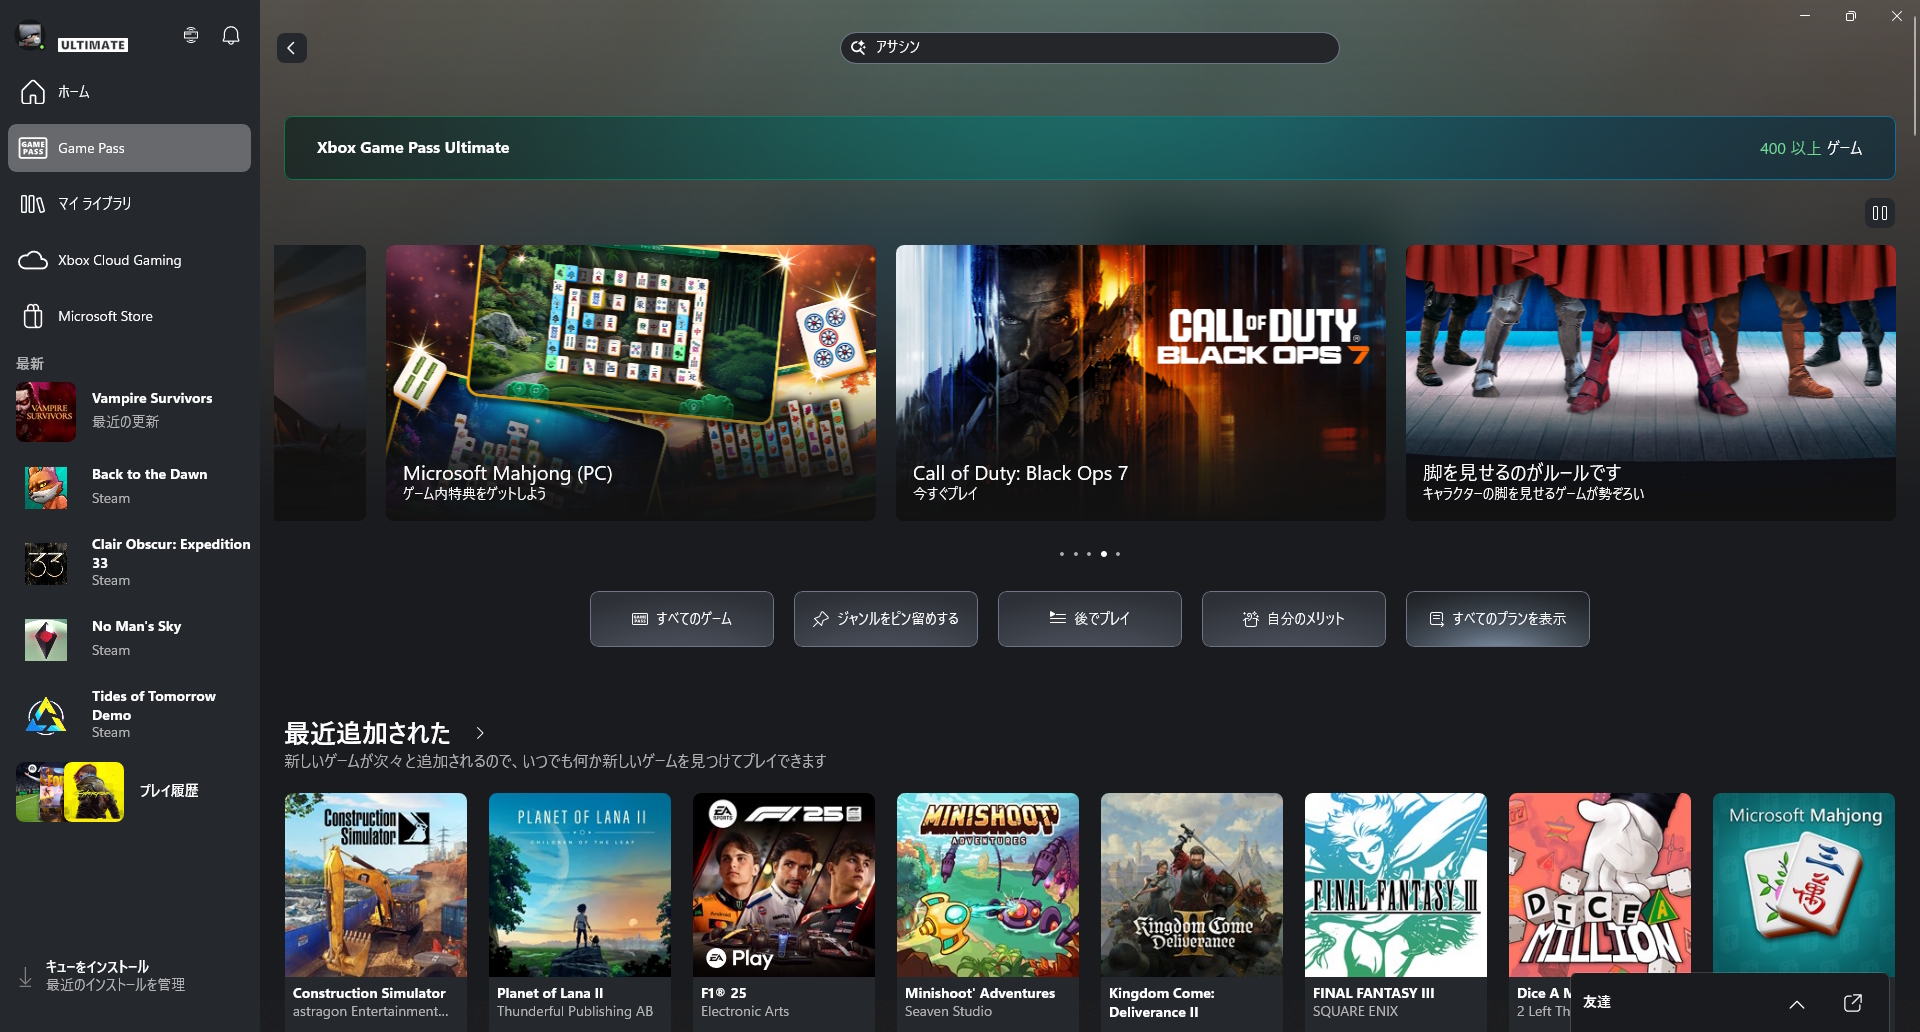
Task: Open the notifications bell
Action: tap(231, 36)
